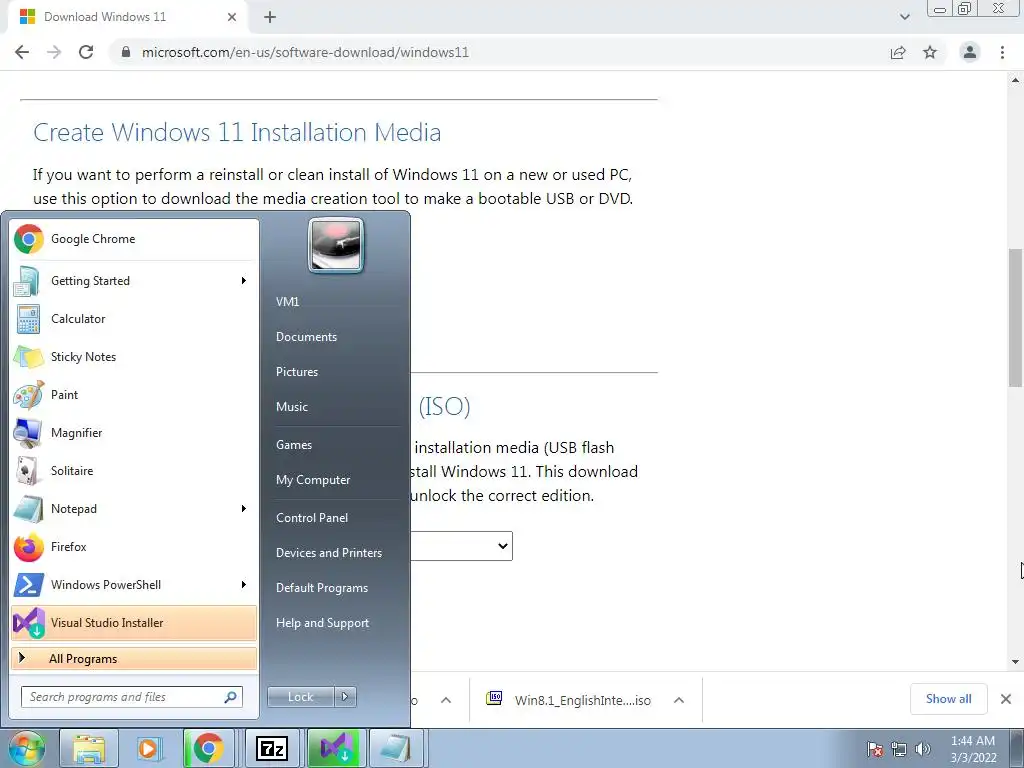This screenshot has width=1024, height=768.
Task: Share this page icon in address bar
Action: click(898, 52)
